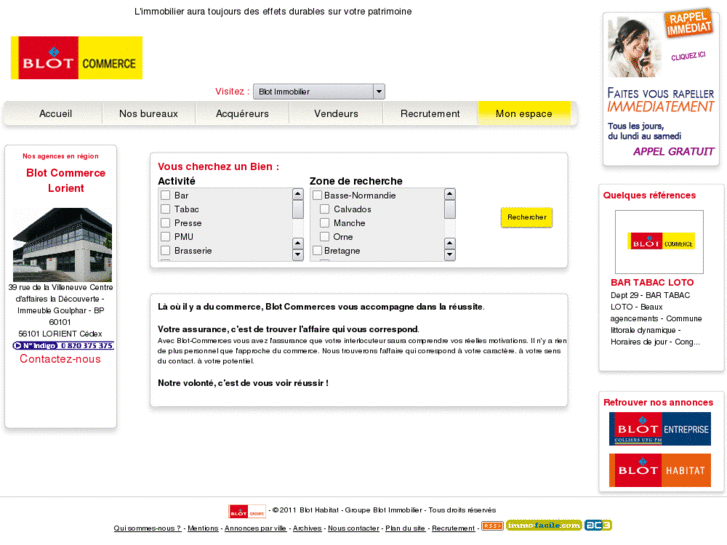Open the Mentions footer link
This screenshot has height=545, width=727.
point(203,528)
